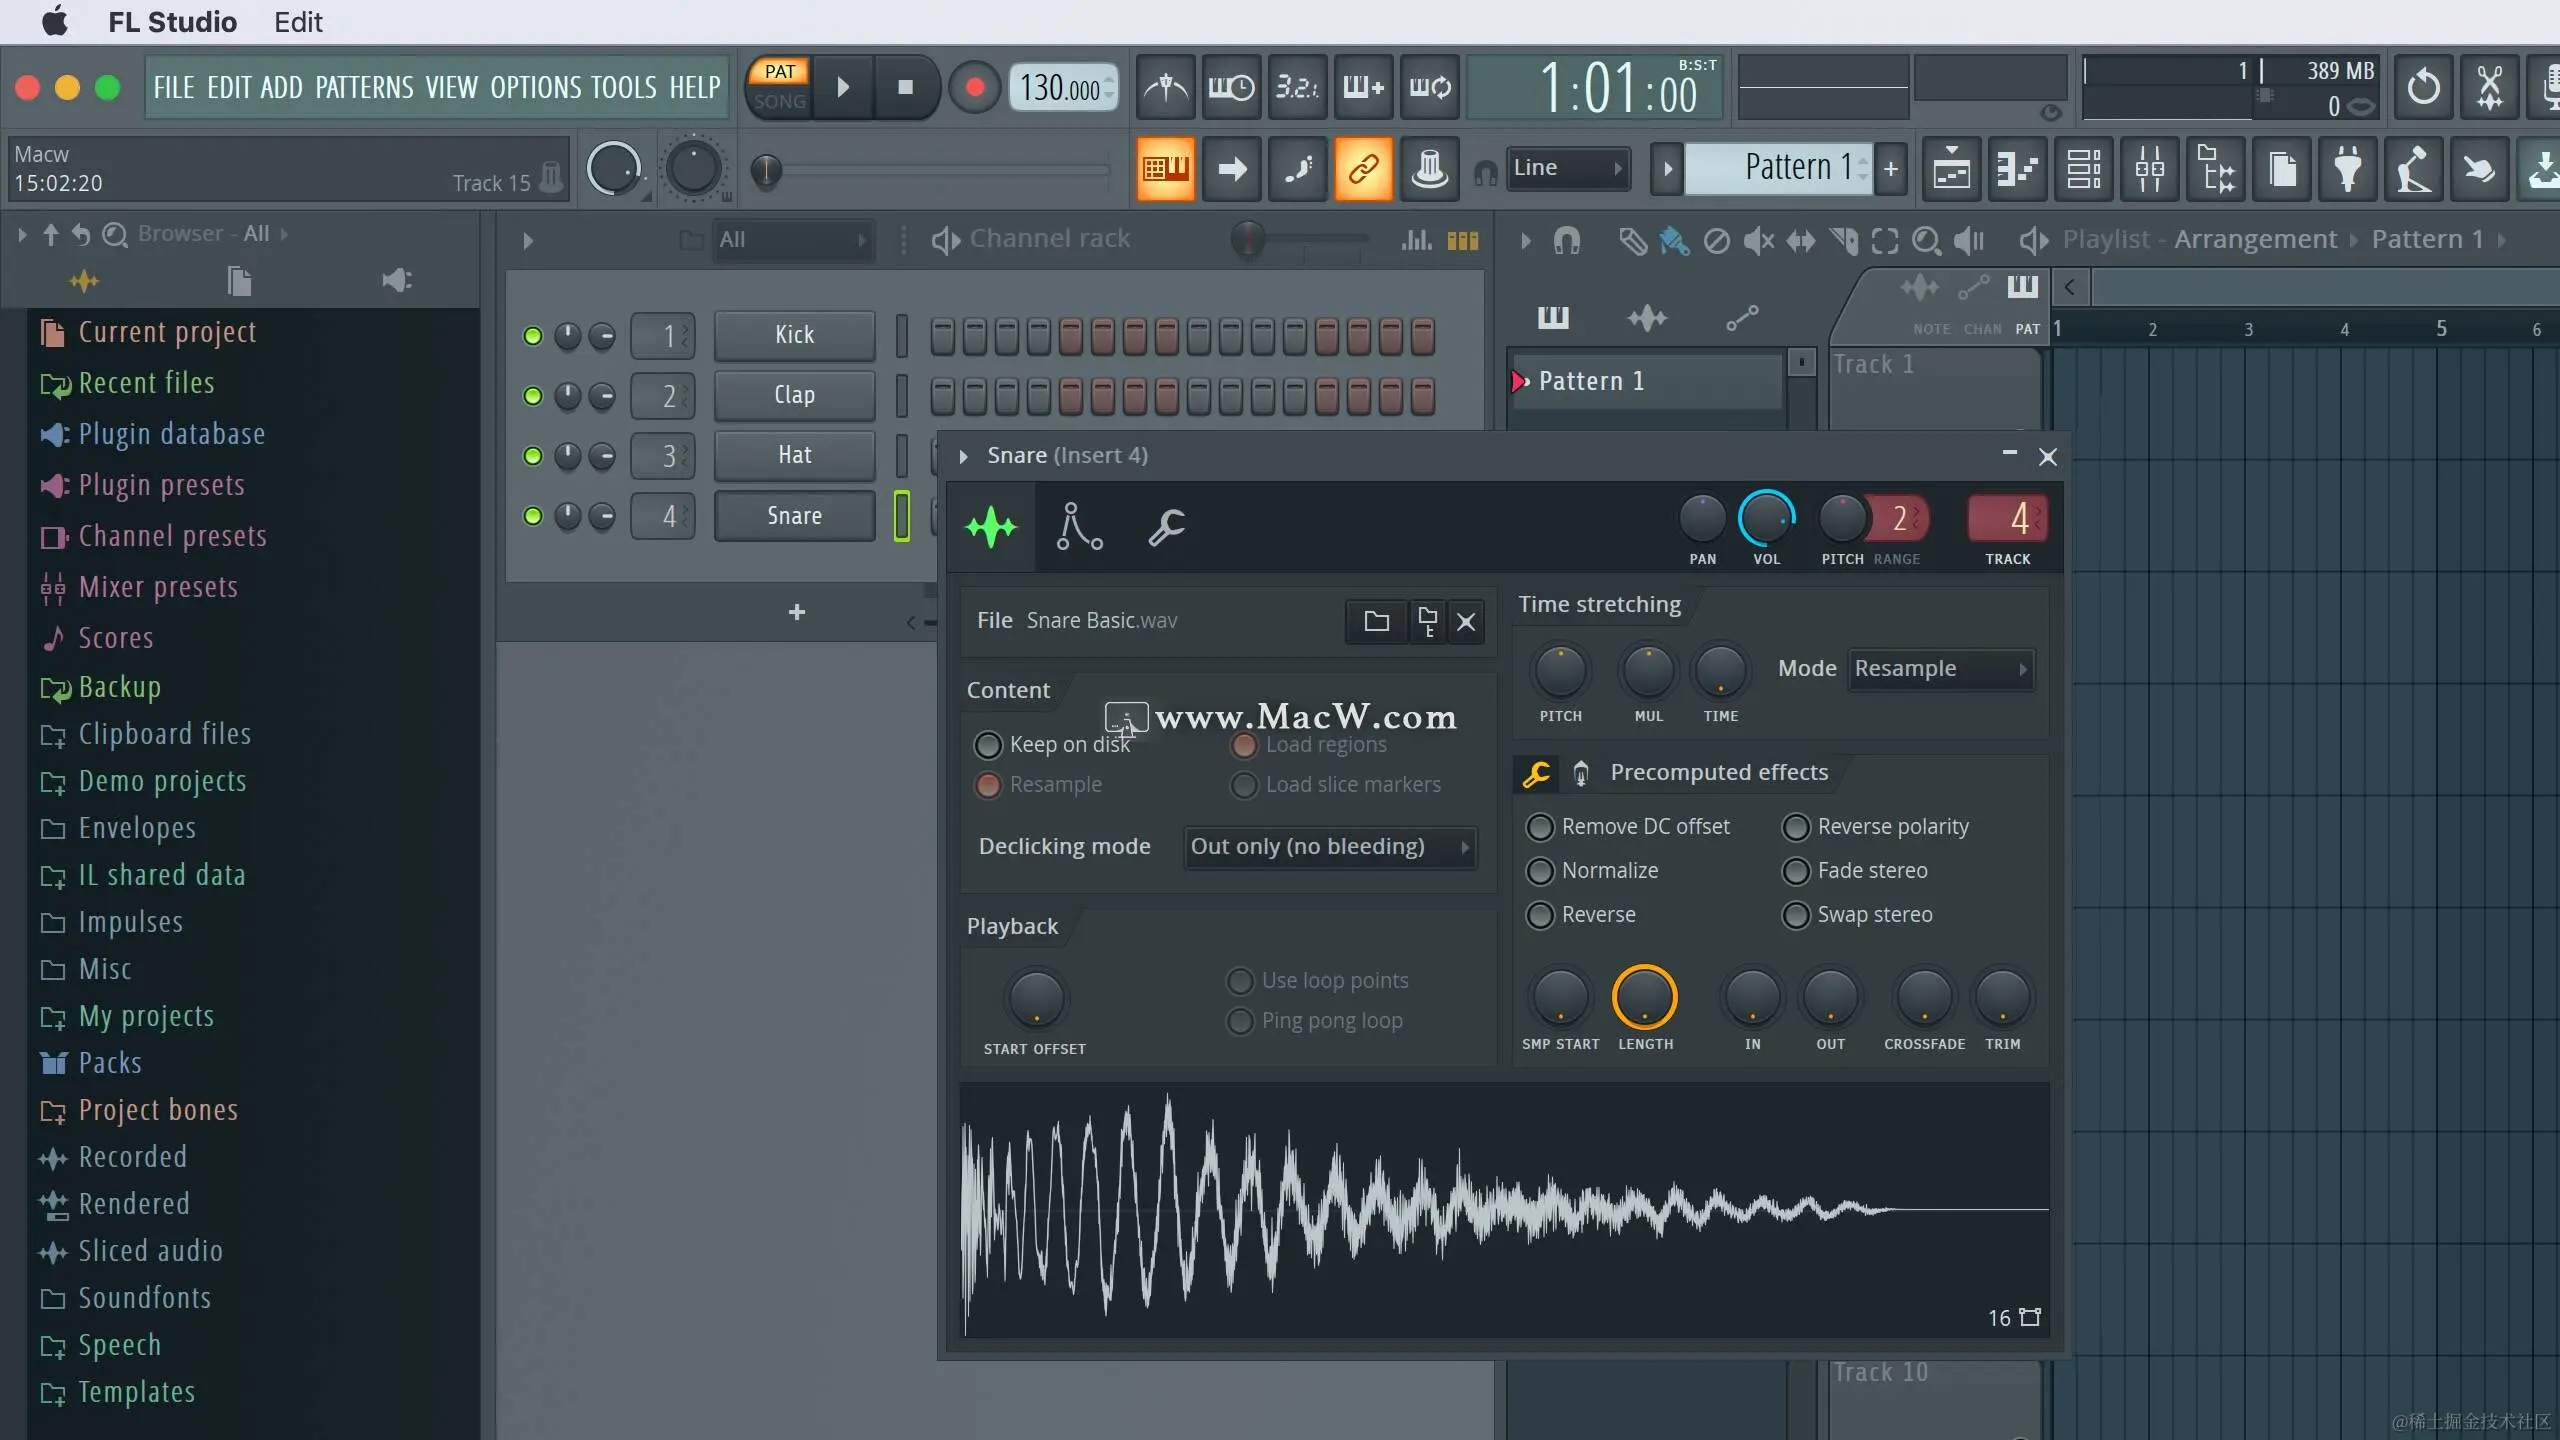The image size is (2560, 1440).
Task: Toggle playlist magnet snap icon
Action: pos(1567,240)
